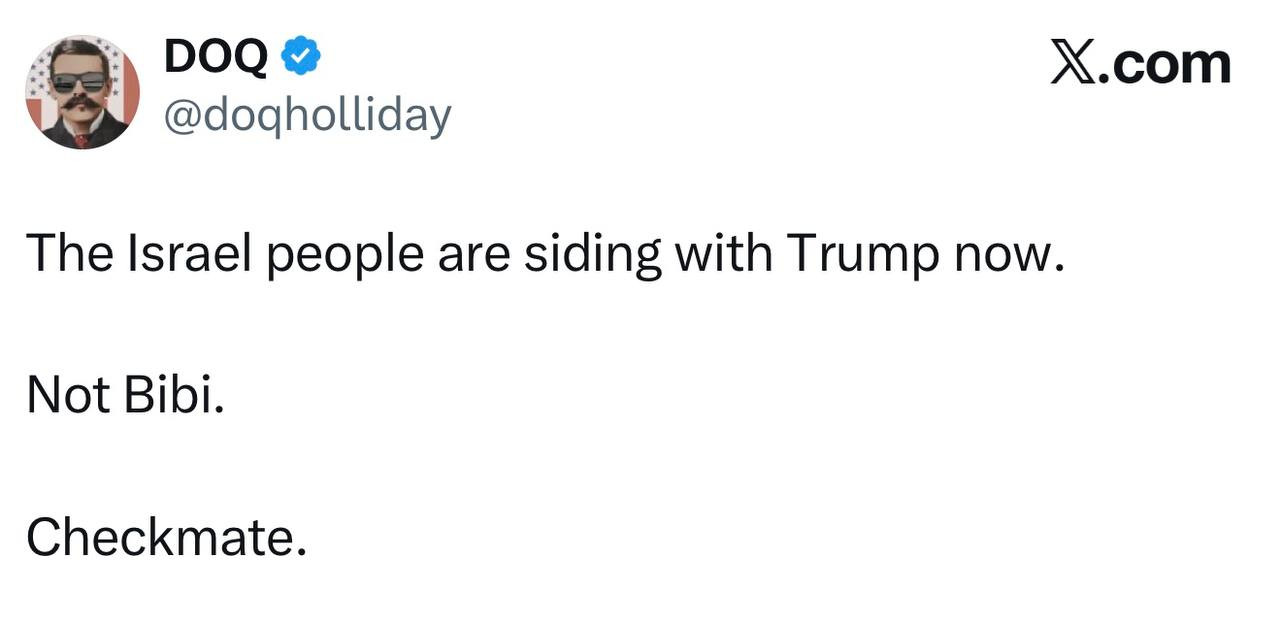
Task: Click the blue verified checkmark badge
Action: coord(301,56)
